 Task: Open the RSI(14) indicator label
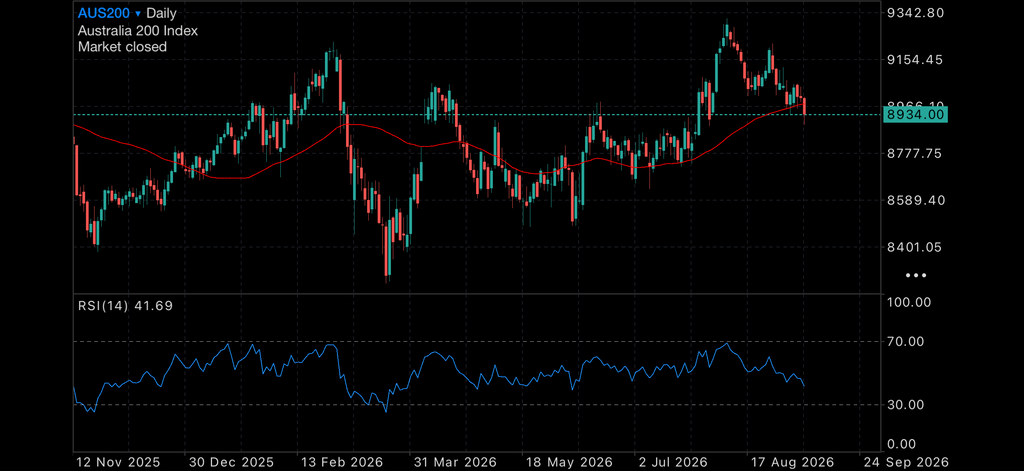(x=125, y=305)
